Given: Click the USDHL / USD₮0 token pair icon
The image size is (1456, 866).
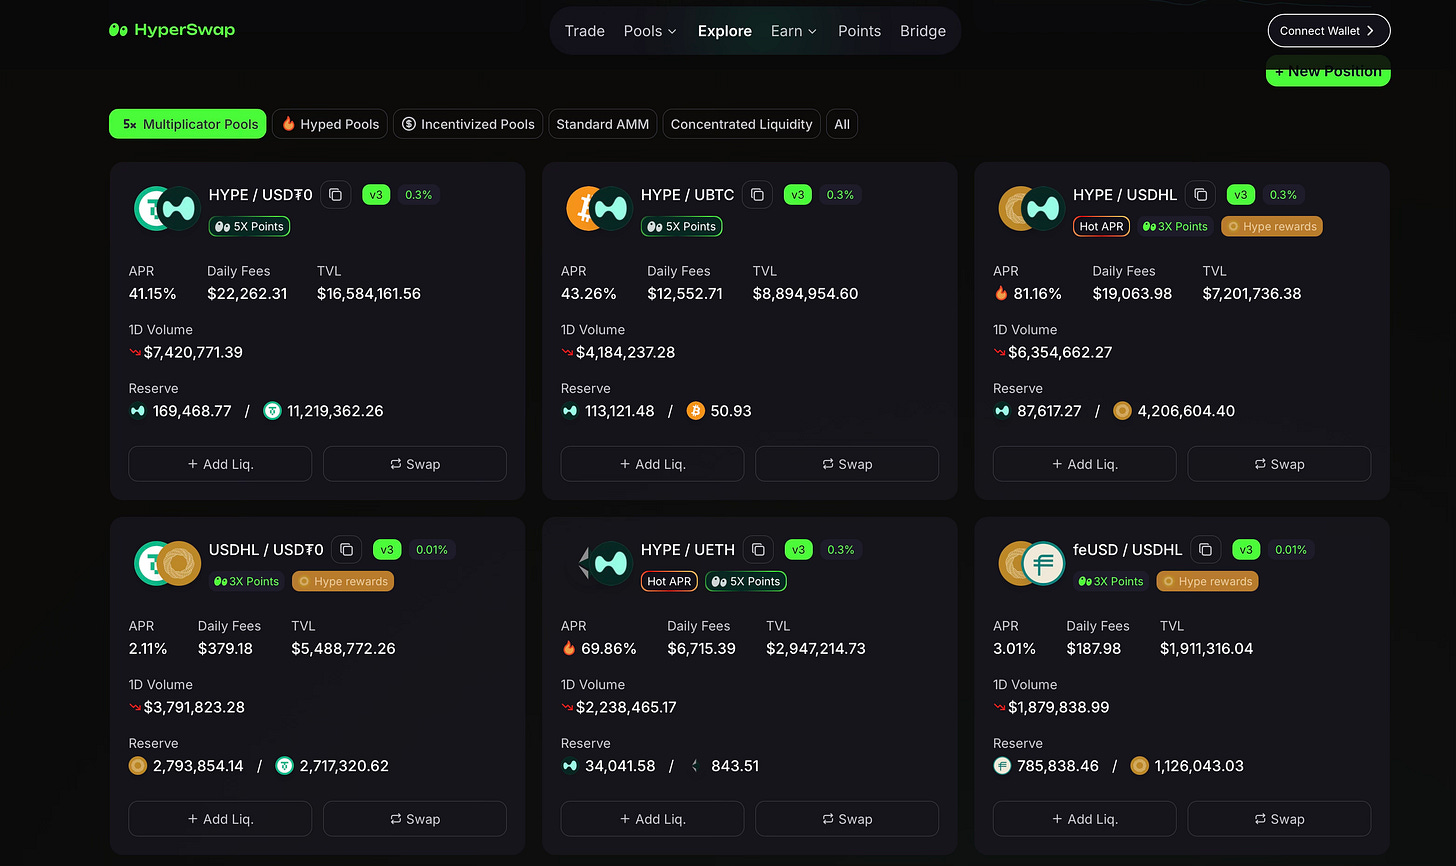Looking at the screenshot, I should tap(168, 563).
